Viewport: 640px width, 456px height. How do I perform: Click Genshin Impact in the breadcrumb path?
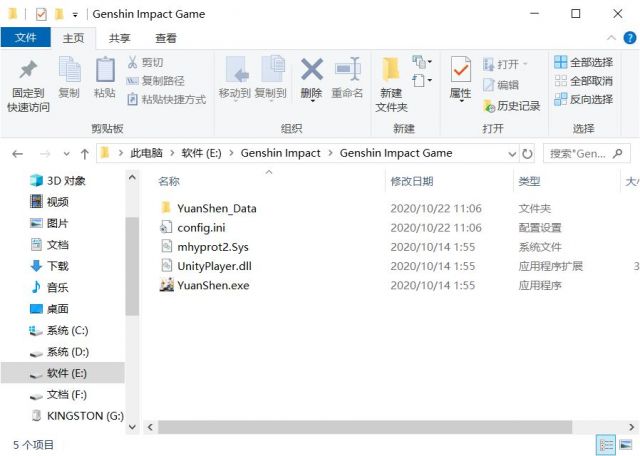(x=280, y=153)
